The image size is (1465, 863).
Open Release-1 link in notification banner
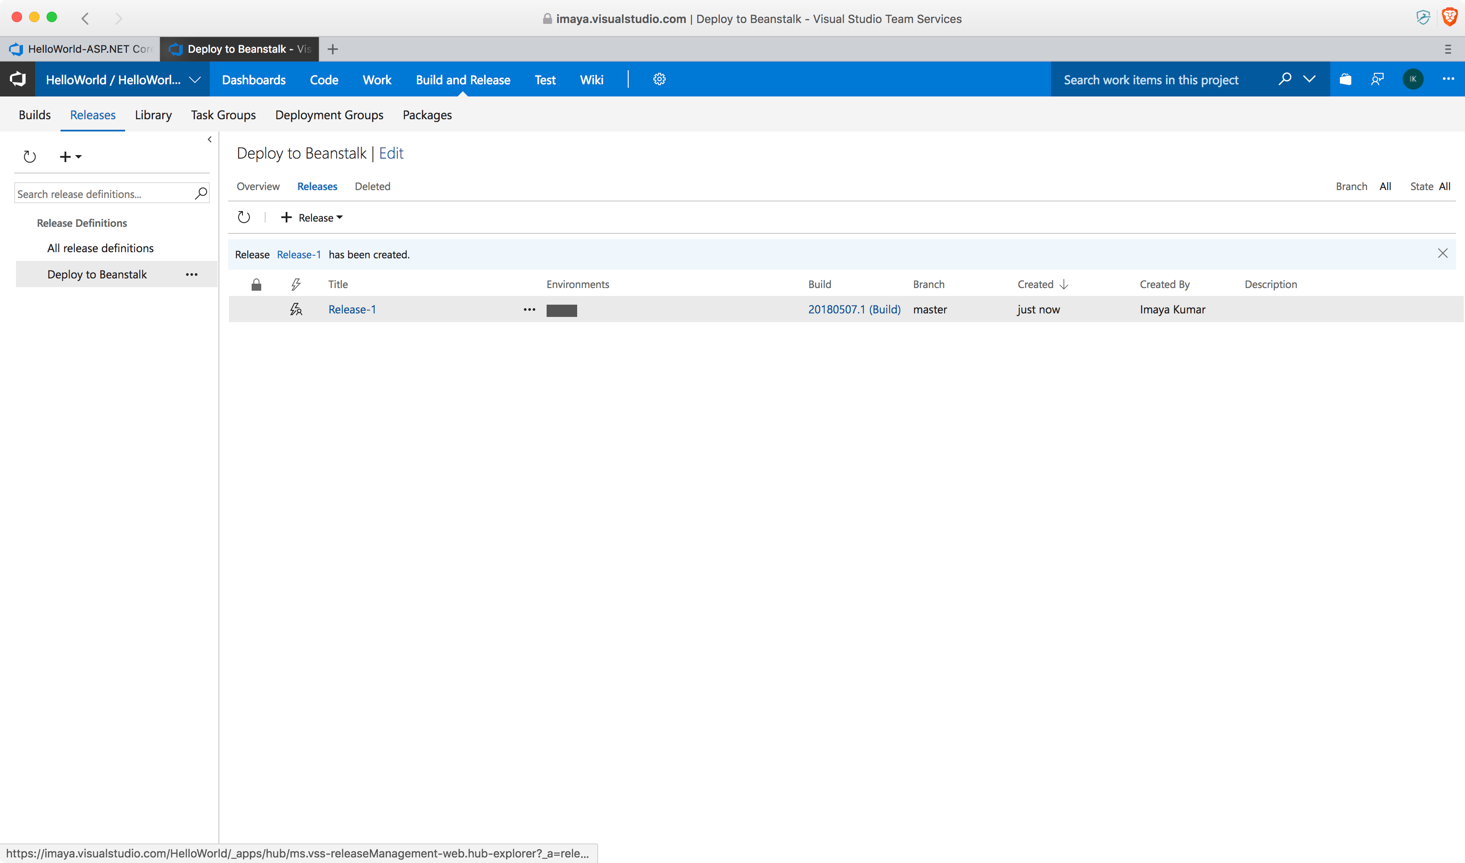(299, 254)
